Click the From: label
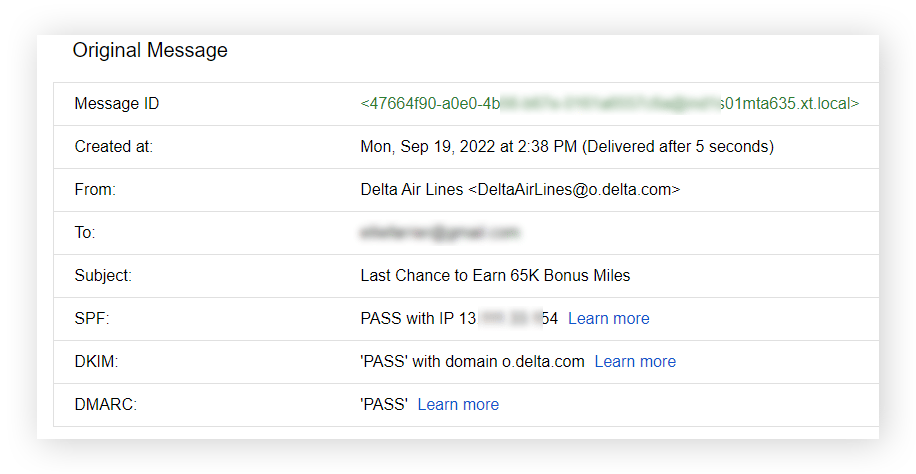916x474 pixels. pos(95,190)
